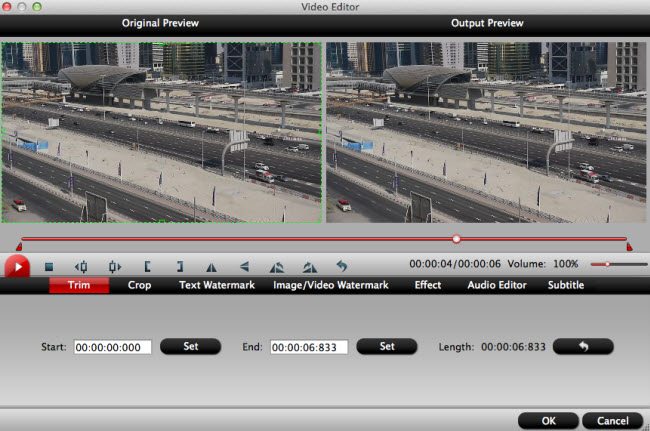The width and height of the screenshot is (650, 431).
Task: Step to next frame icon
Action: (x=114, y=266)
